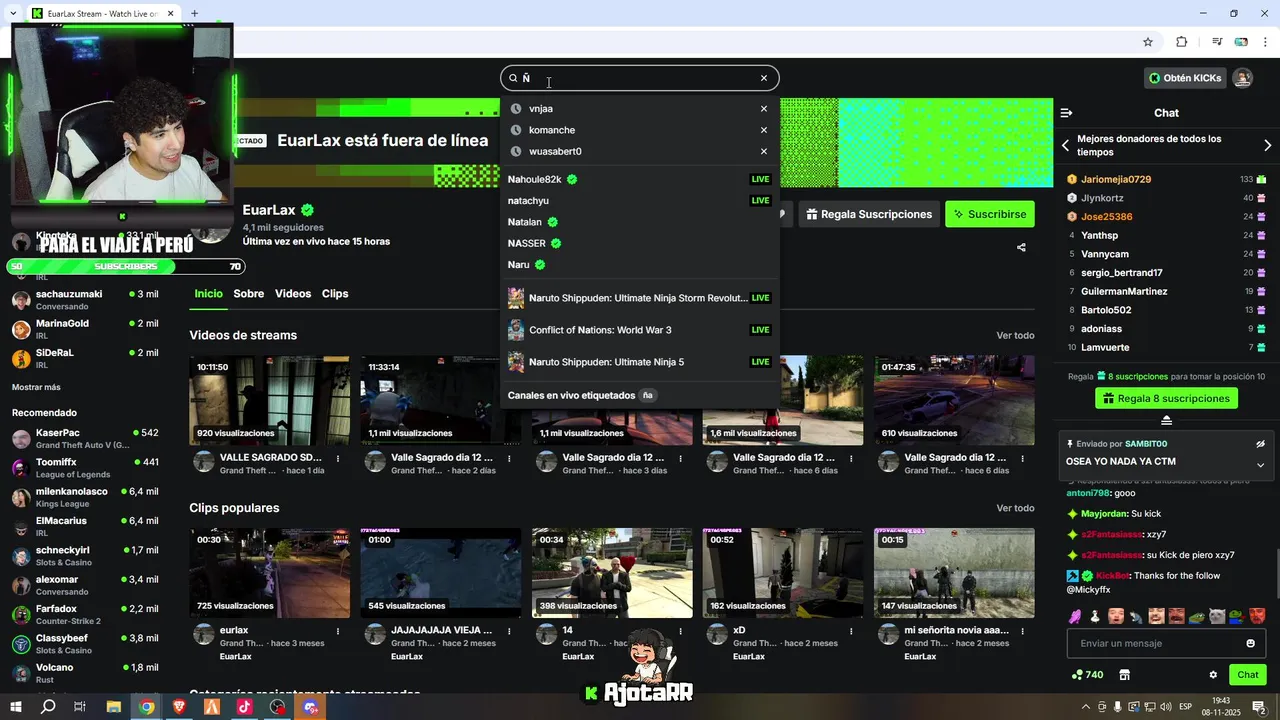Open Conflict of Nations: World War 3 category
Screen dimensions: 1280x720
[640, 330]
